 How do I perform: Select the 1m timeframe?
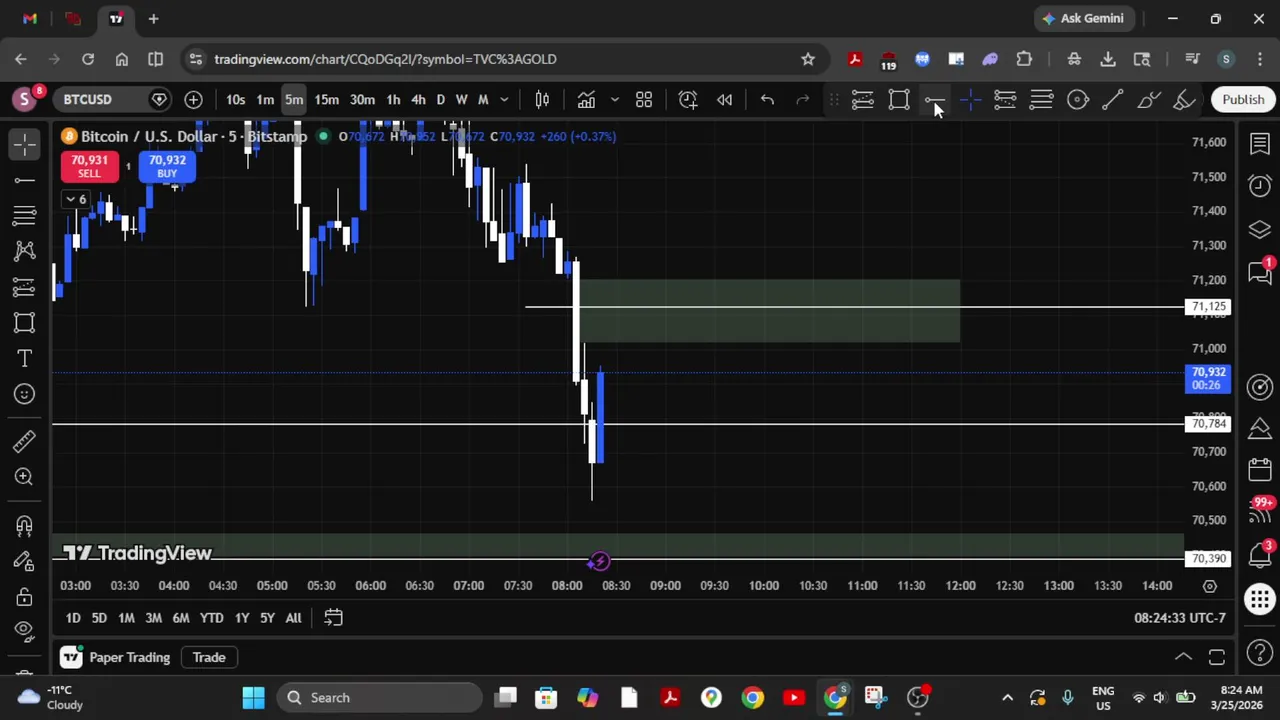[265, 99]
